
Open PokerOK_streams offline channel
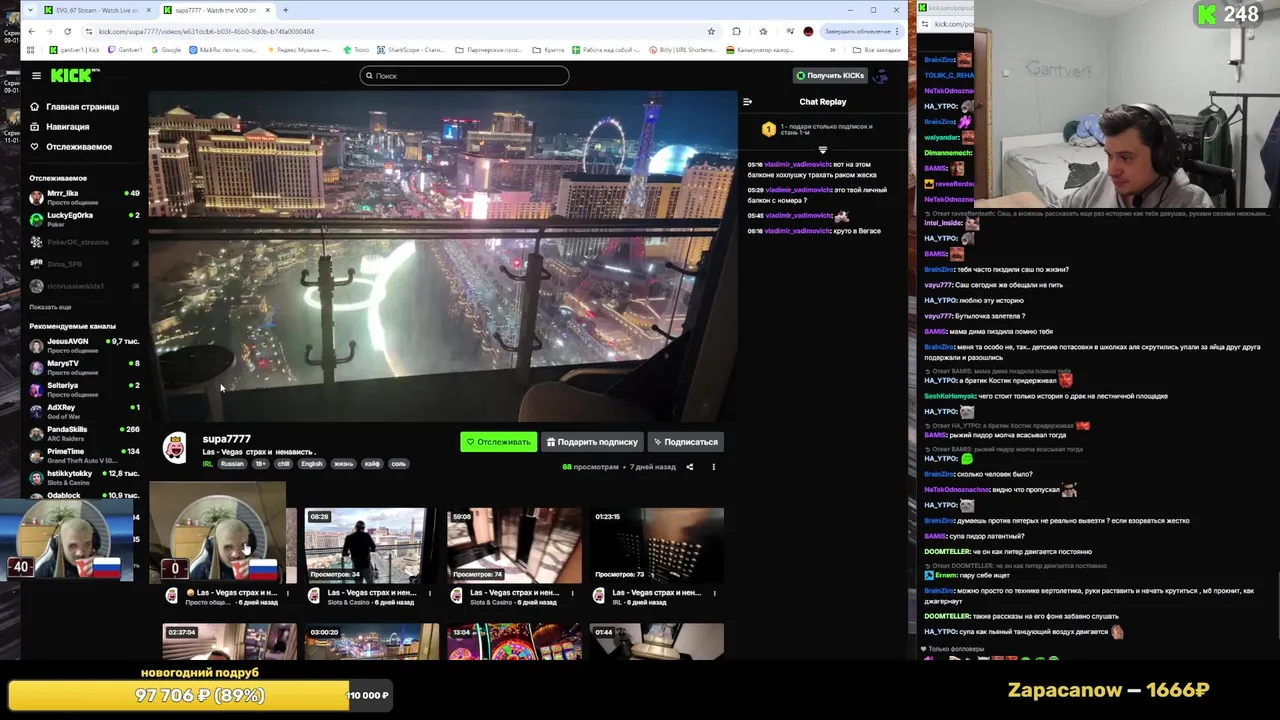click(84, 241)
